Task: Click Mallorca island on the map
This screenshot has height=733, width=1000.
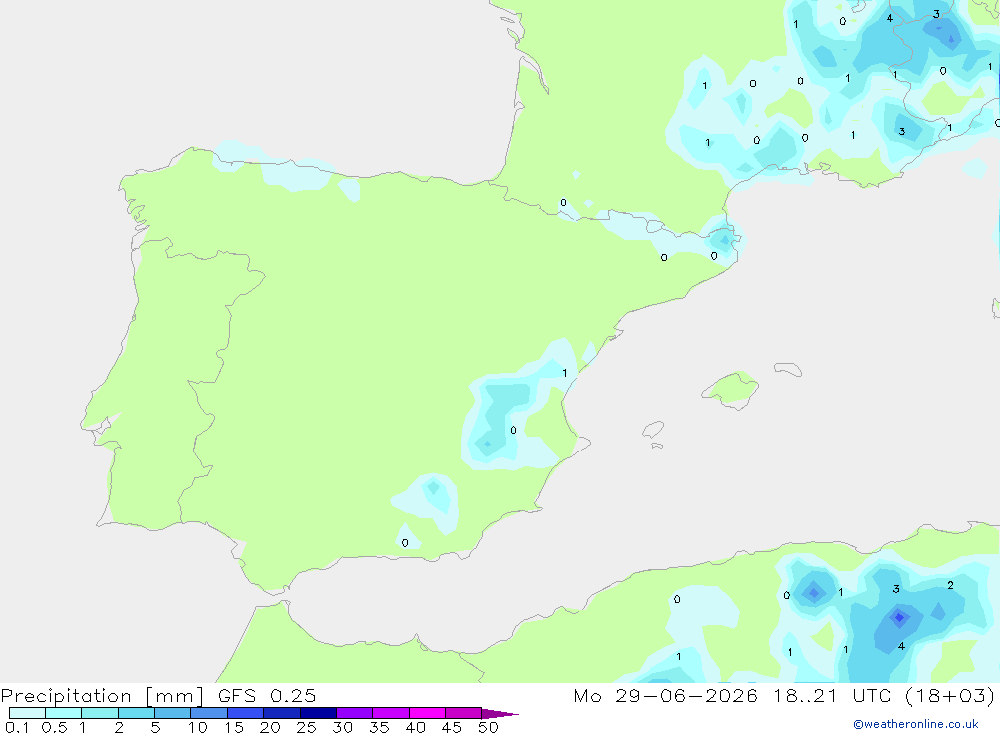Action: [x=732, y=389]
